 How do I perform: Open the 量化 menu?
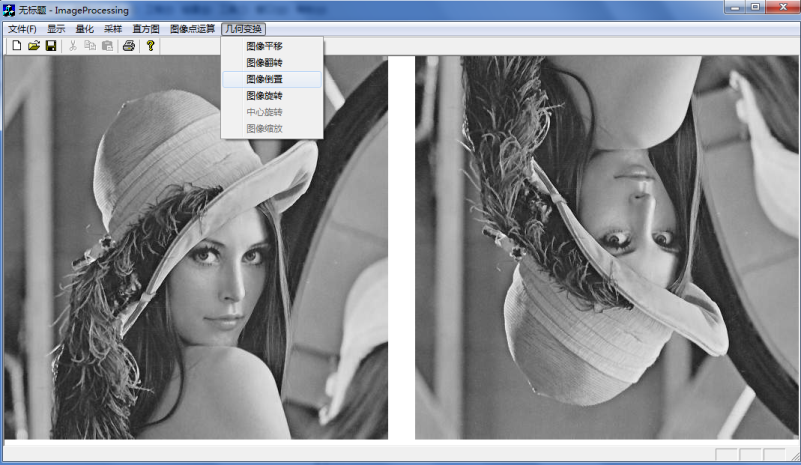[x=84, y=29]
